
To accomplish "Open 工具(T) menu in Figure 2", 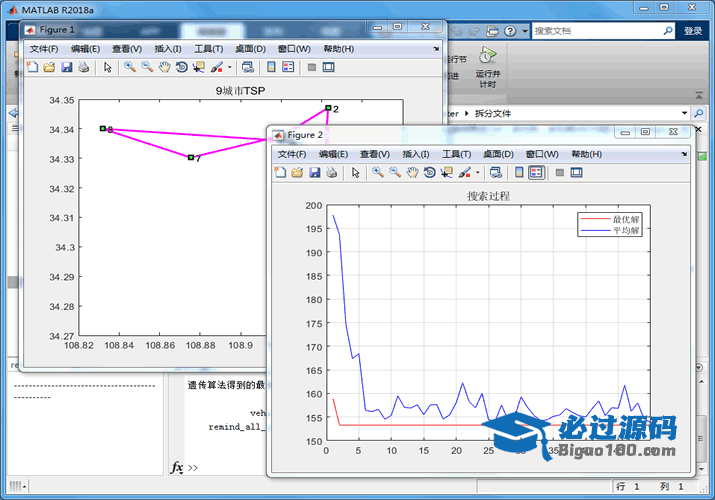I will click(x=456, y=154).
